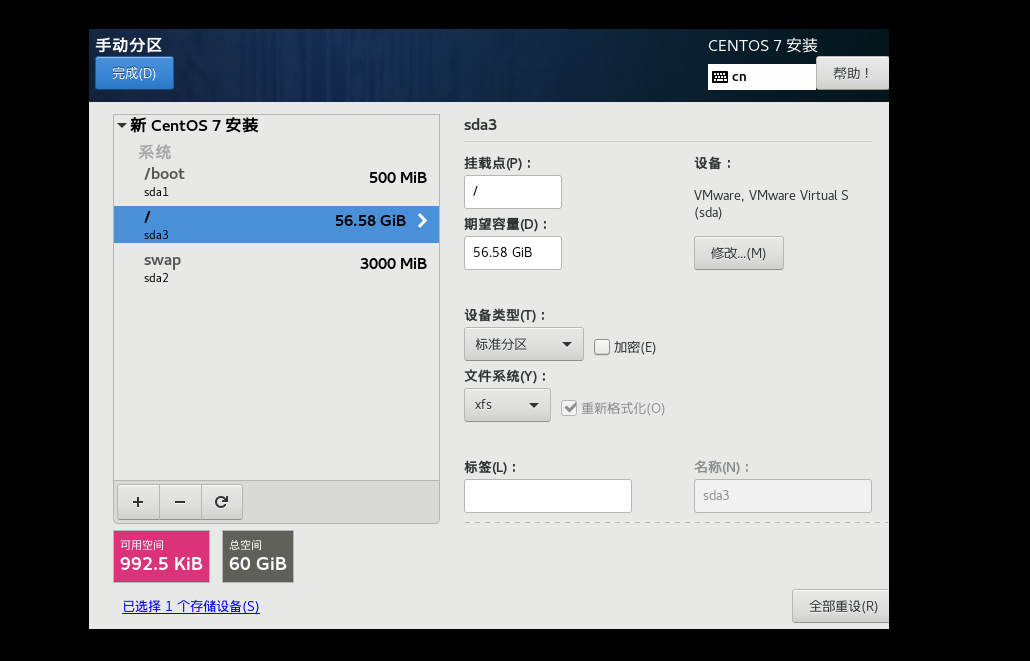Click the 修改...(M) modify device button
This screenshot has height=661, width=1030.
click(x=738, y=253)
